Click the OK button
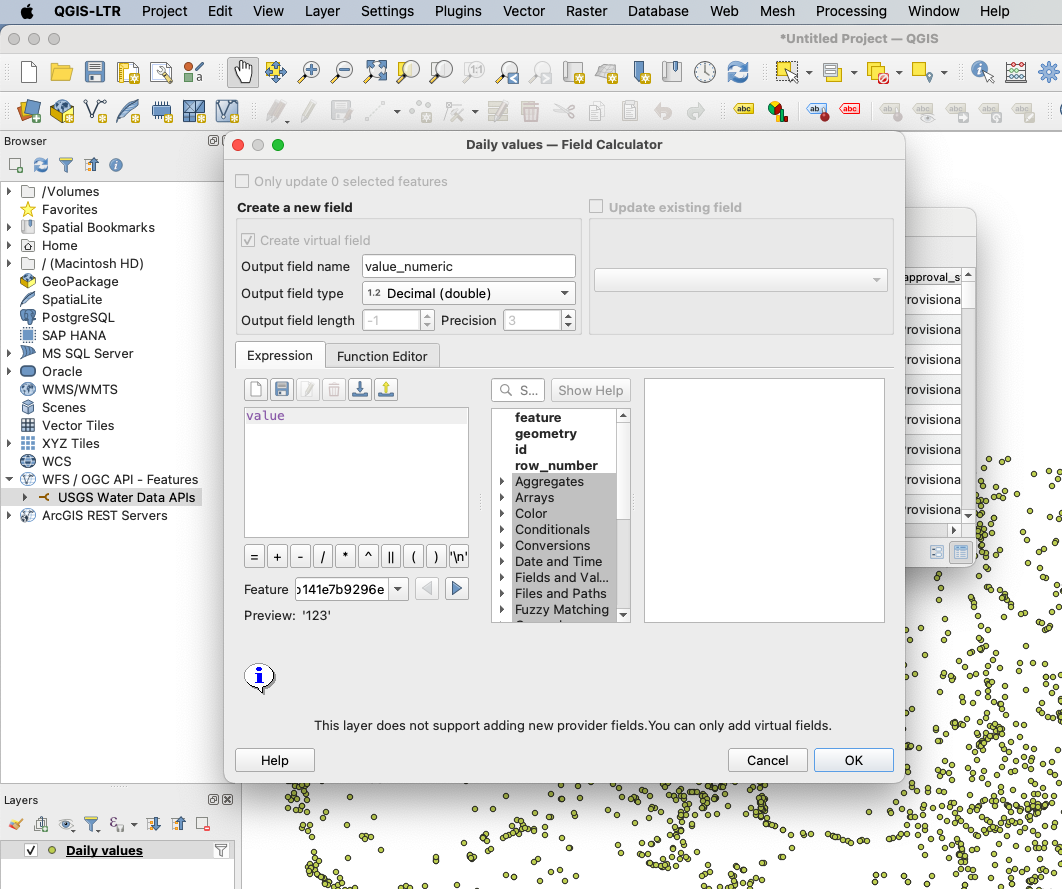 tap(853, 760)
